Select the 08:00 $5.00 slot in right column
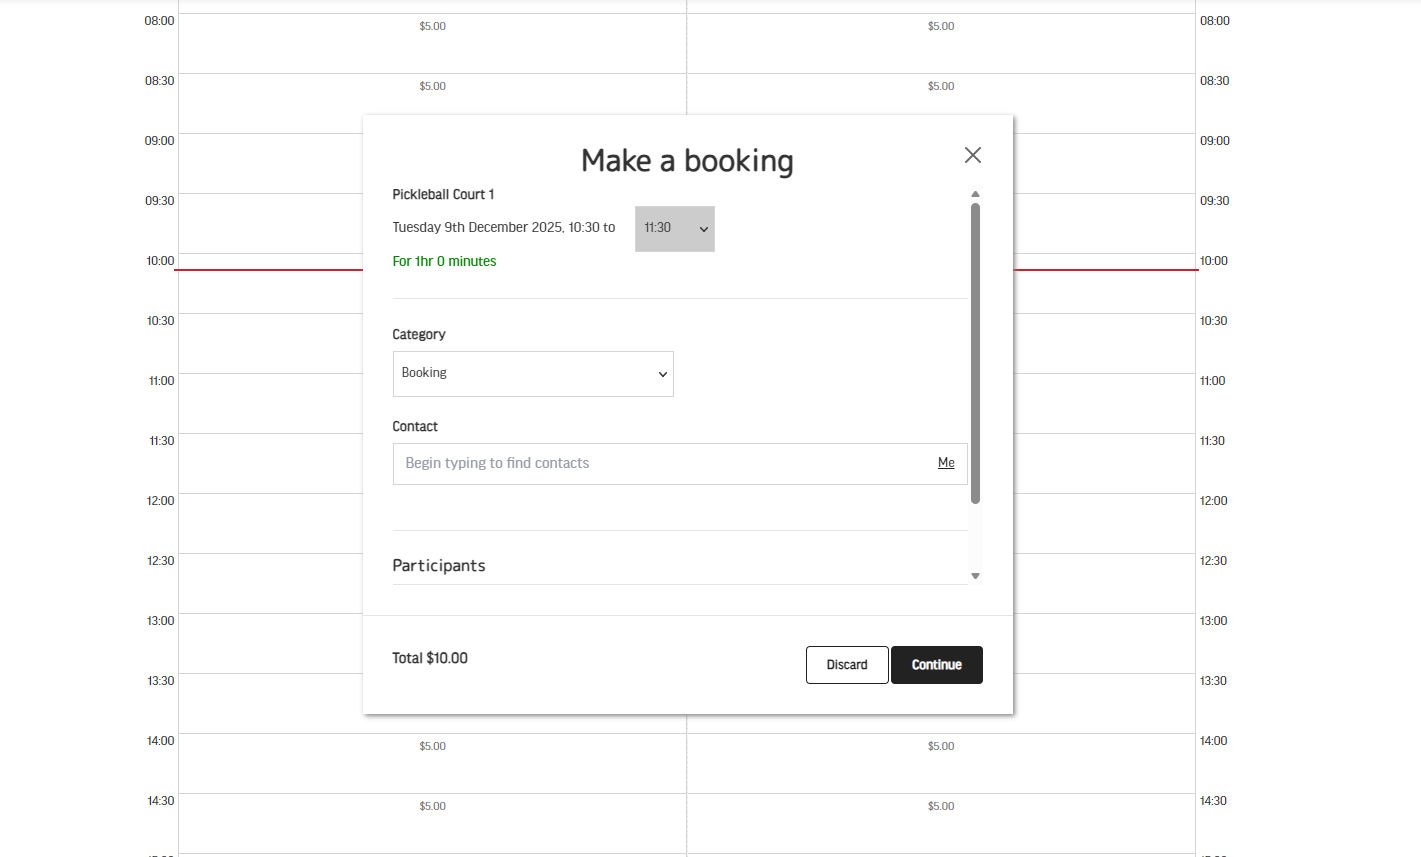Screen dimensions: 1421x857 tap(940, 27)
